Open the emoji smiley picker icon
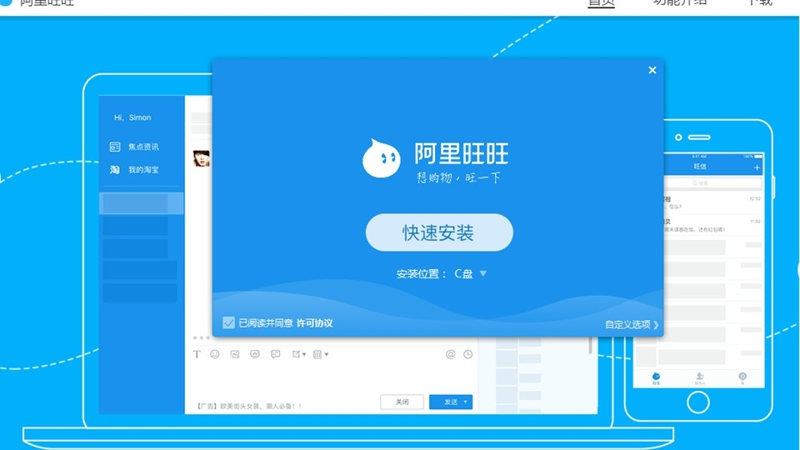This screenshot has width=800, height=450. [x=215, y=354]
